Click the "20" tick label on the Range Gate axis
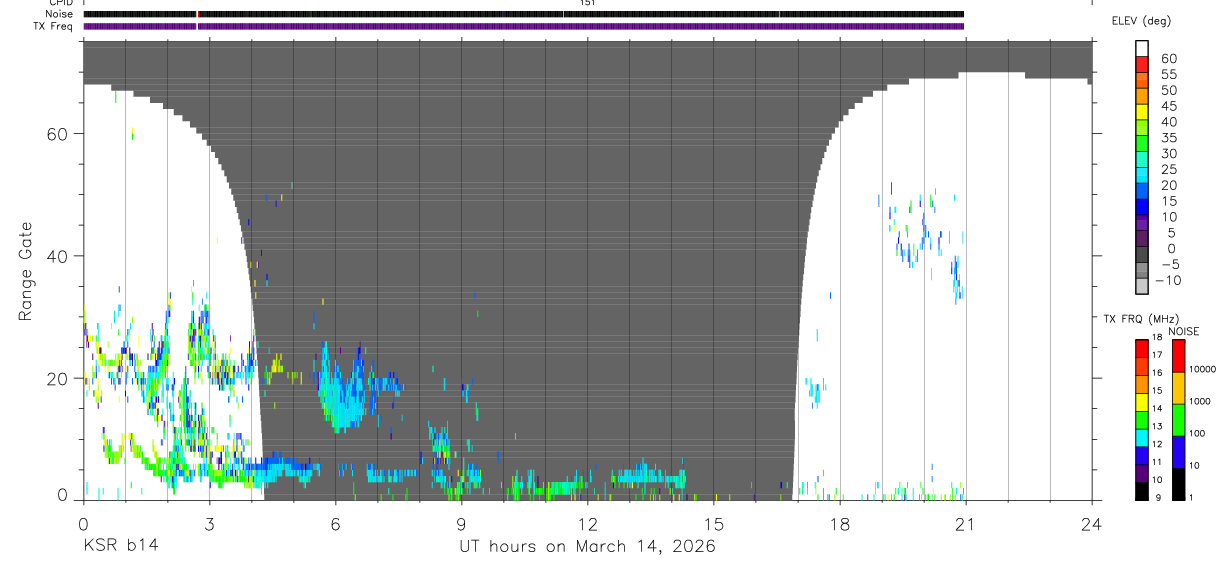This screenshot has height=567, width=1228. [x=58, y=379]
